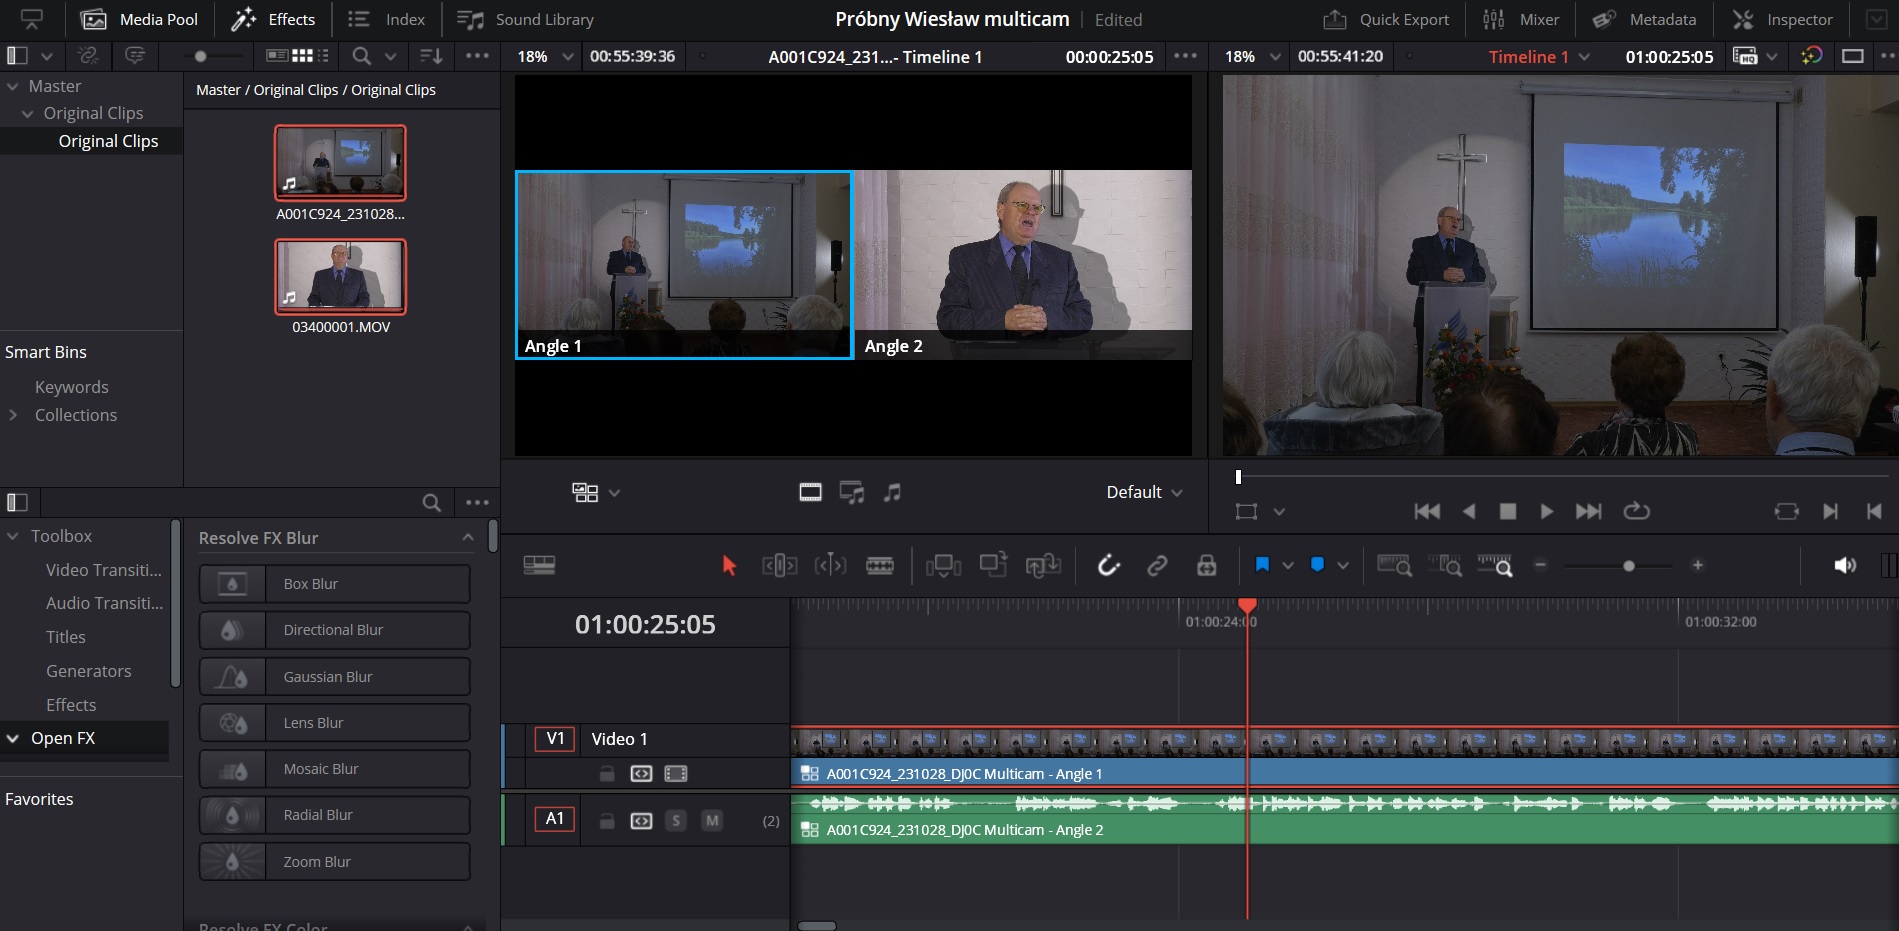Select the A001C924_231028 clip thumbnail
This screenshot has width=1899, height=931.
coord(341,162)
